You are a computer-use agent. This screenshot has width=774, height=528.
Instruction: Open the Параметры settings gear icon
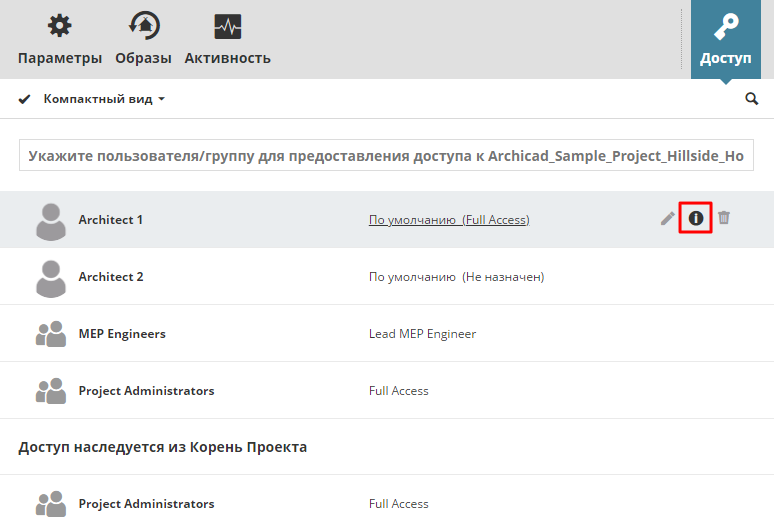[60, 27]
